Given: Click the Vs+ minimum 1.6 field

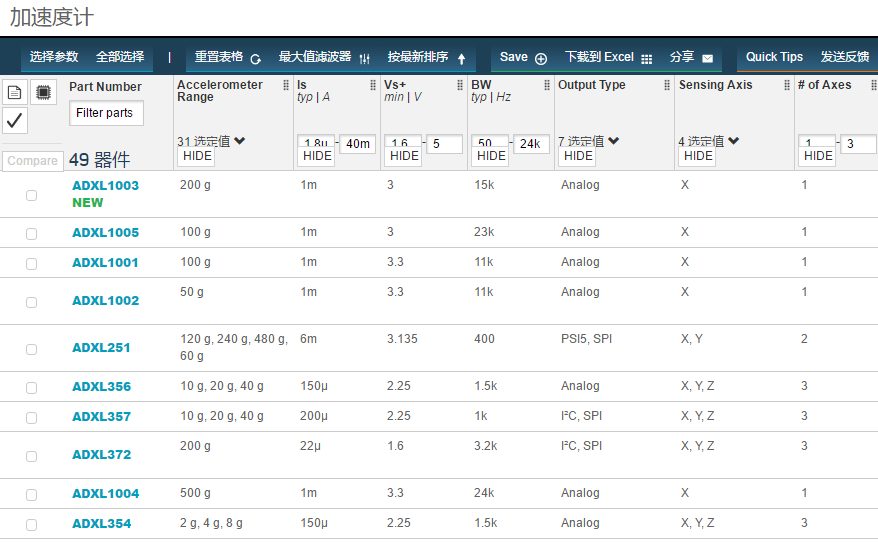Looking at the screenshot, I should click(x=403, y=141).
